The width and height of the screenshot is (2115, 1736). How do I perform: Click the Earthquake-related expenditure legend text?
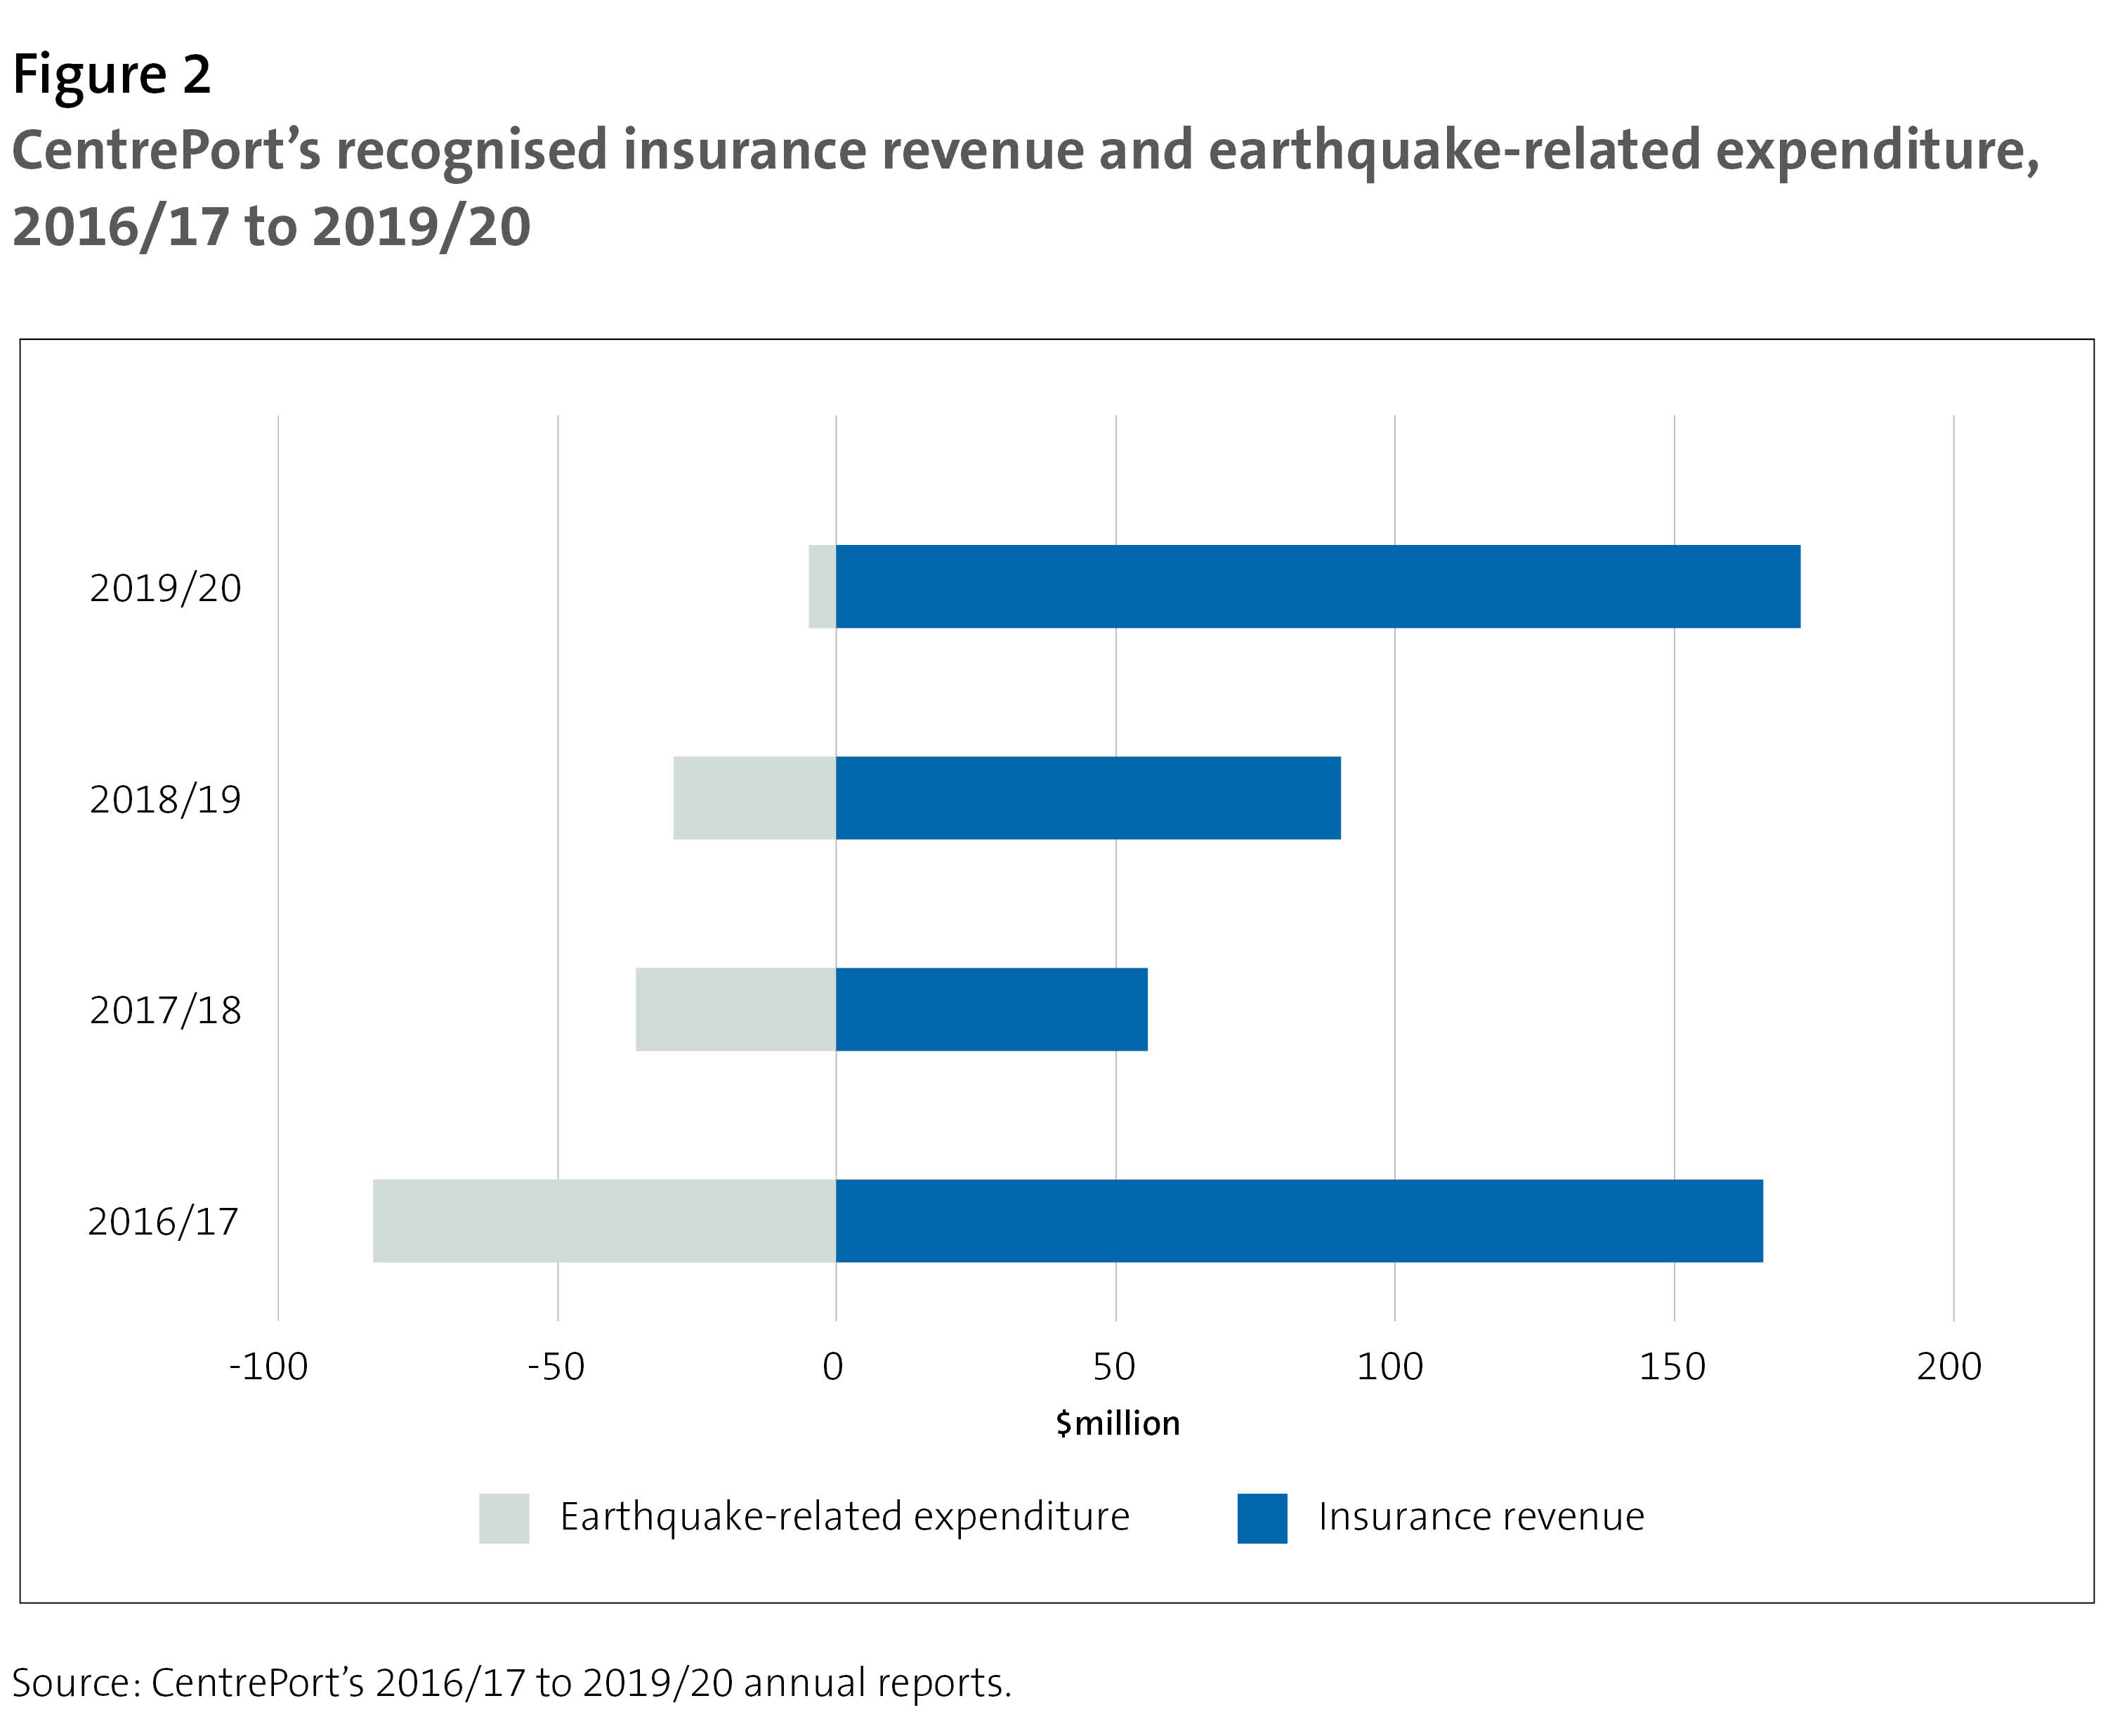pyautogui.click(x=845, y=1518)
